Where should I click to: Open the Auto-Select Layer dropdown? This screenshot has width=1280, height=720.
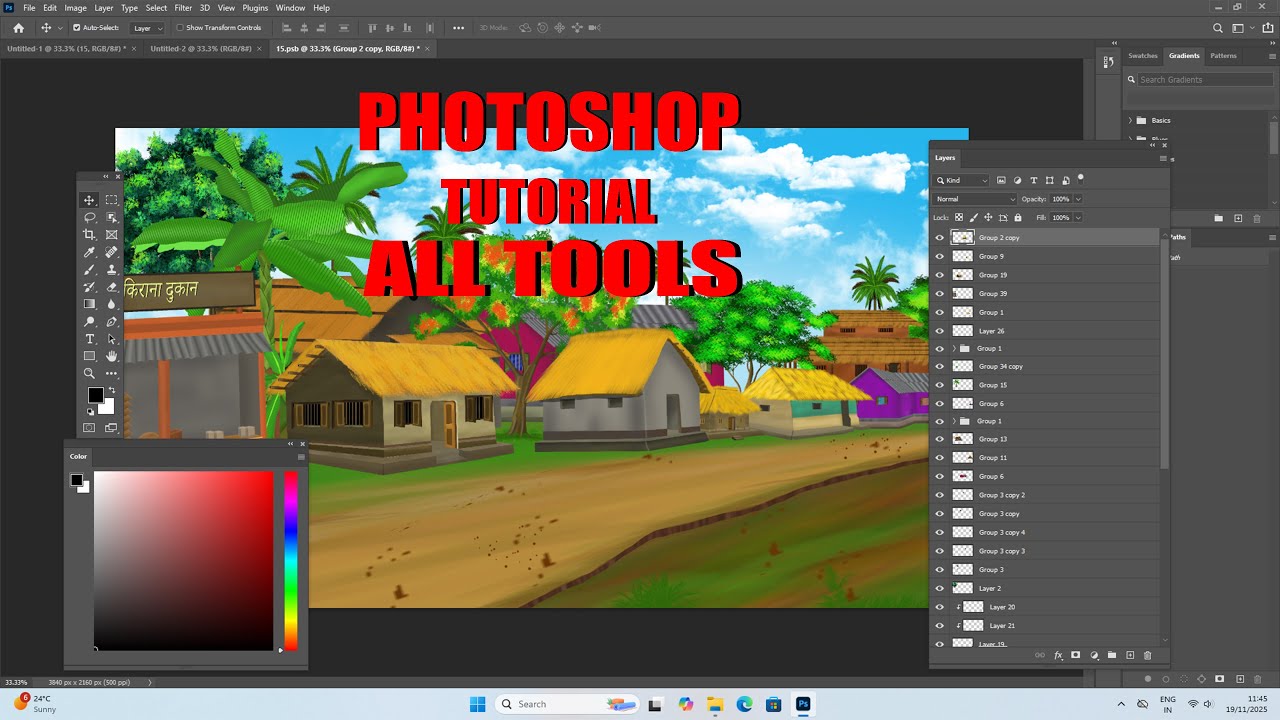(147, 28)
